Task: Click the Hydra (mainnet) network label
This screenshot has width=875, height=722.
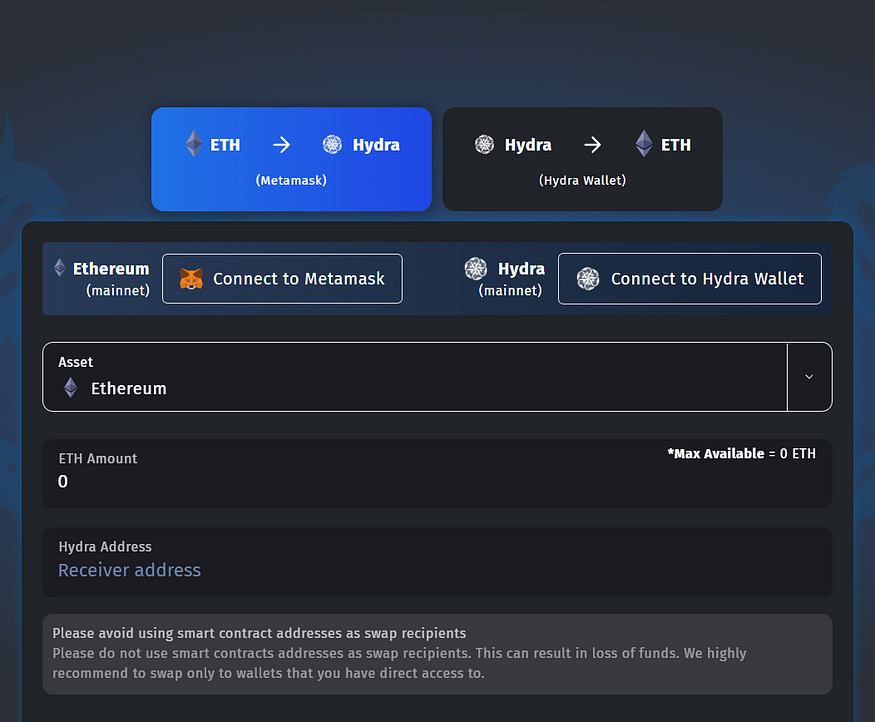Action: [511, 279]
